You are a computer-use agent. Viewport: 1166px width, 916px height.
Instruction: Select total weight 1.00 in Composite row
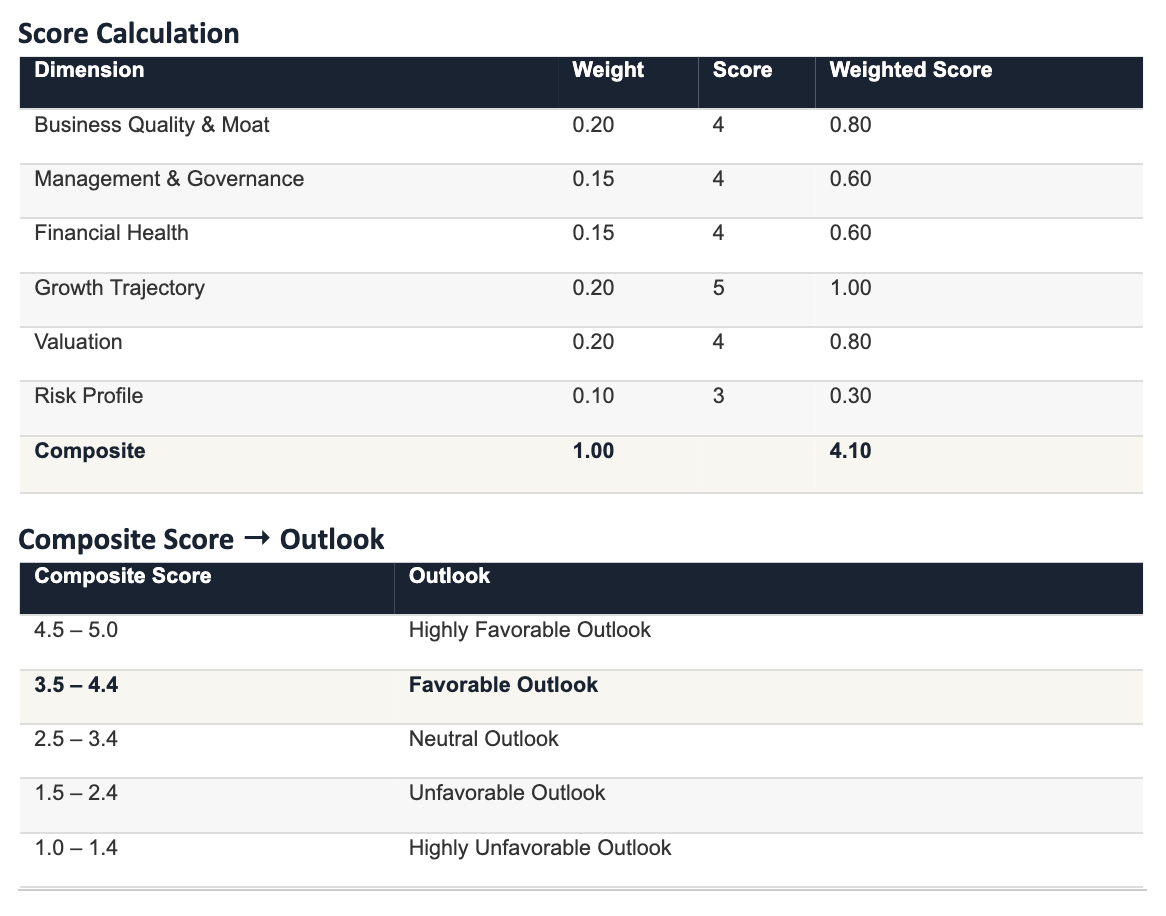tap(593, 451)
